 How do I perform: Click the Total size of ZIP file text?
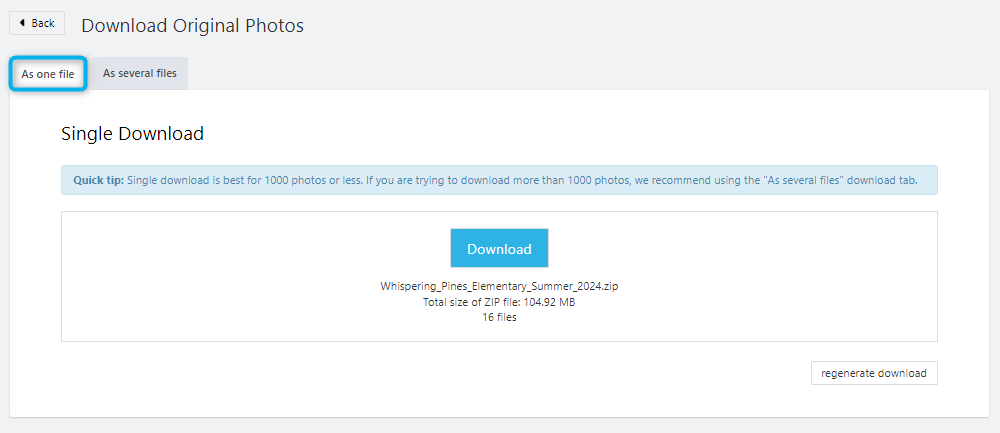pyautogui.click(x=499, y=302)
